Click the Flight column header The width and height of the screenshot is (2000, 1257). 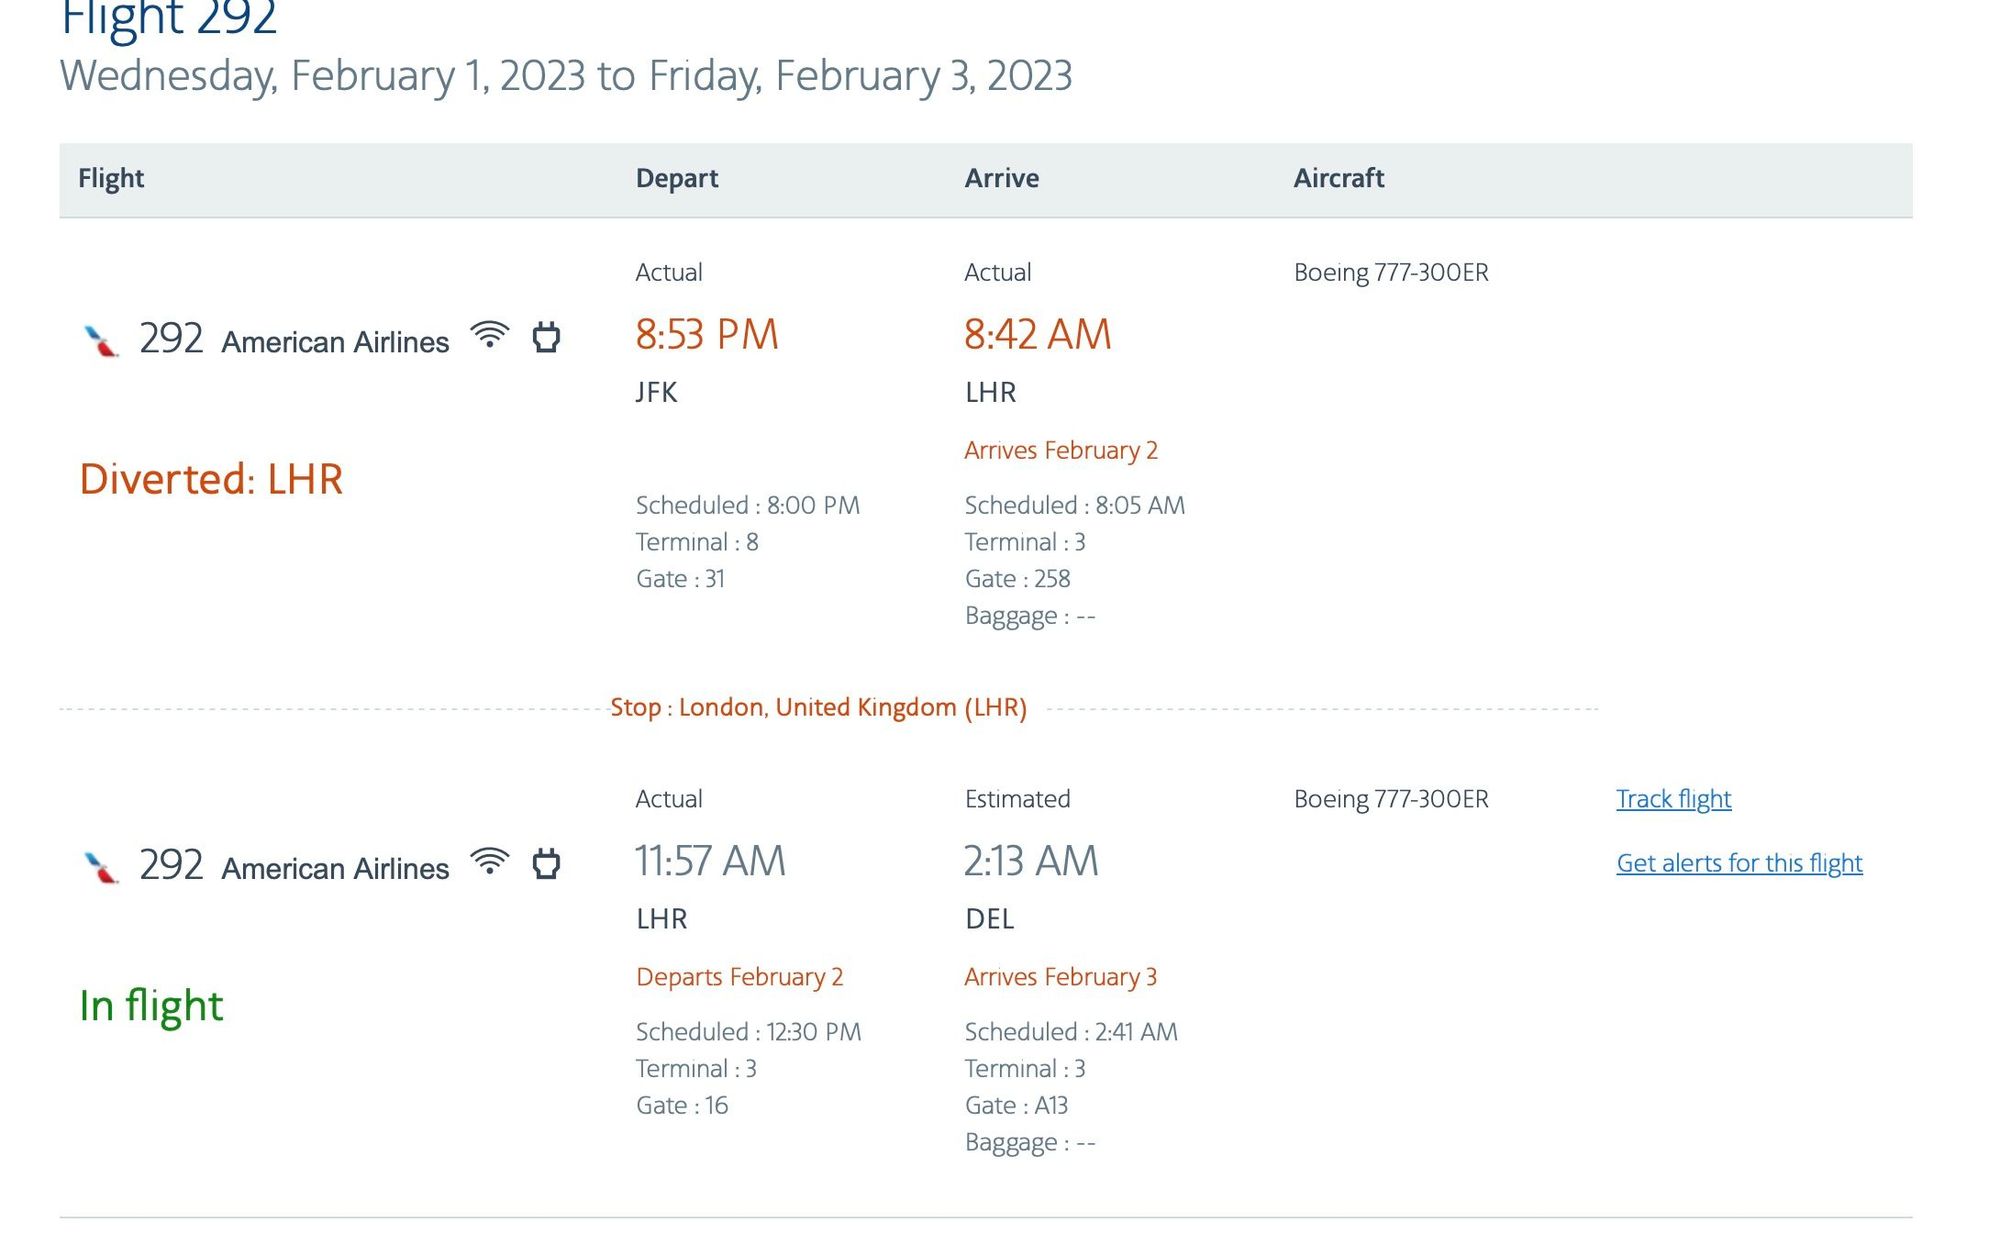[111, 178]
